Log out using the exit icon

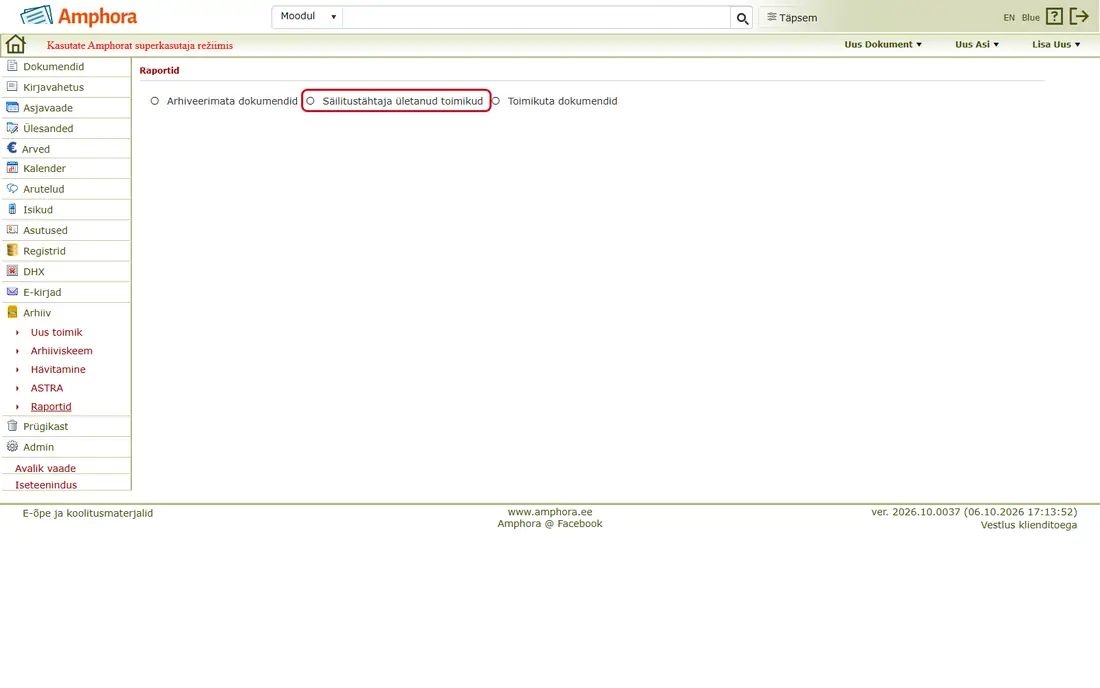pyautogui.click(x=1079, y=17)
